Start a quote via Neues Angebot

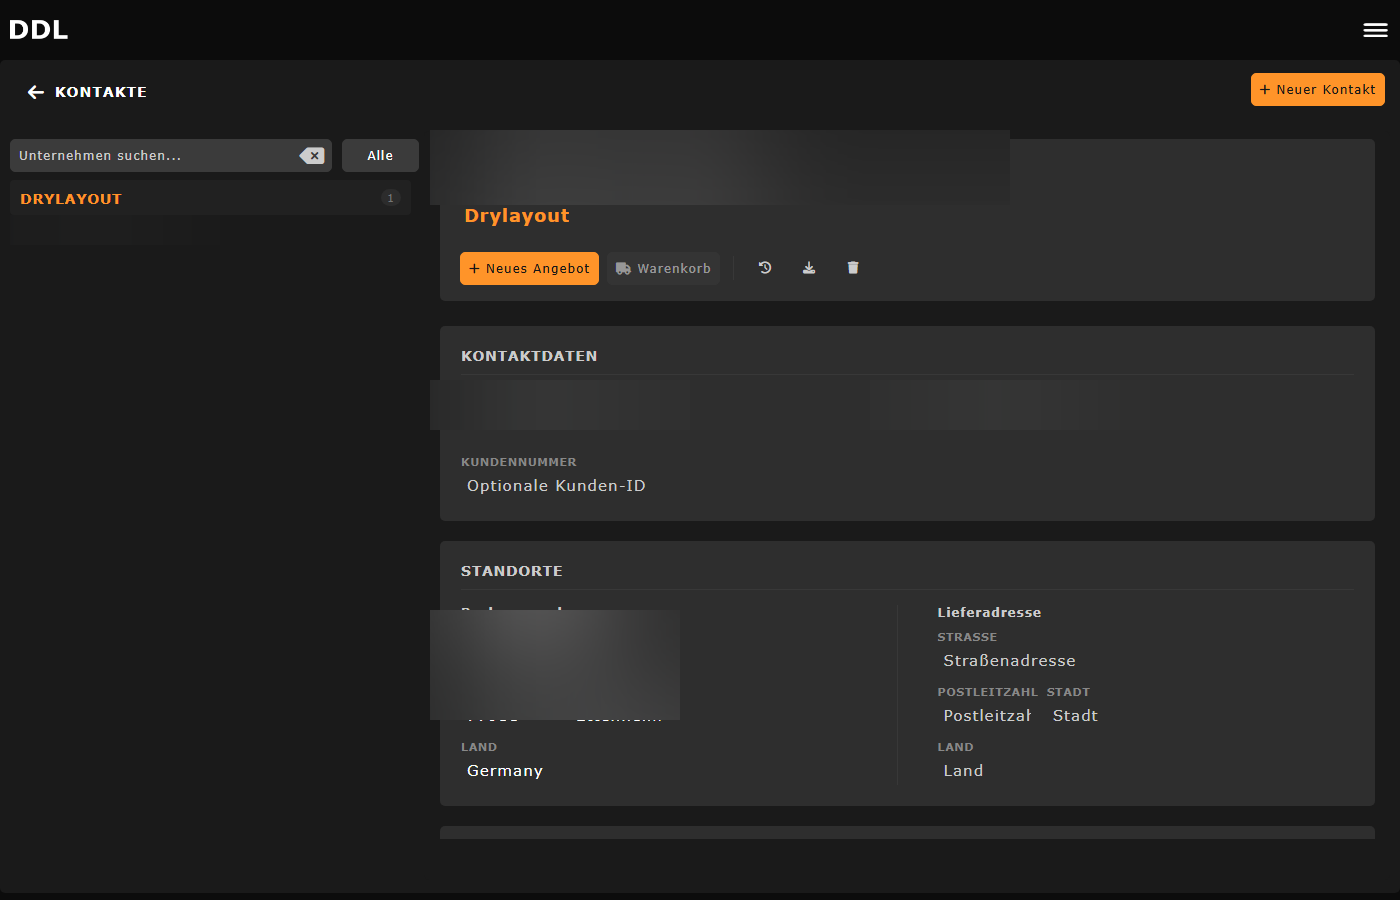tap(529, 268)
